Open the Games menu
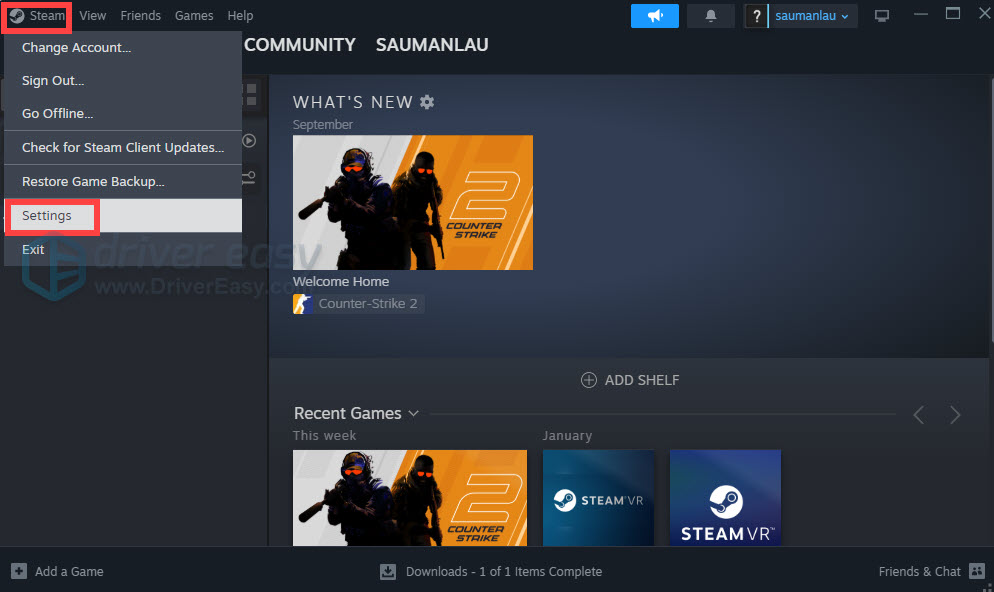Image resolution: width=994 pixels, height=592 pixels. 193,15
